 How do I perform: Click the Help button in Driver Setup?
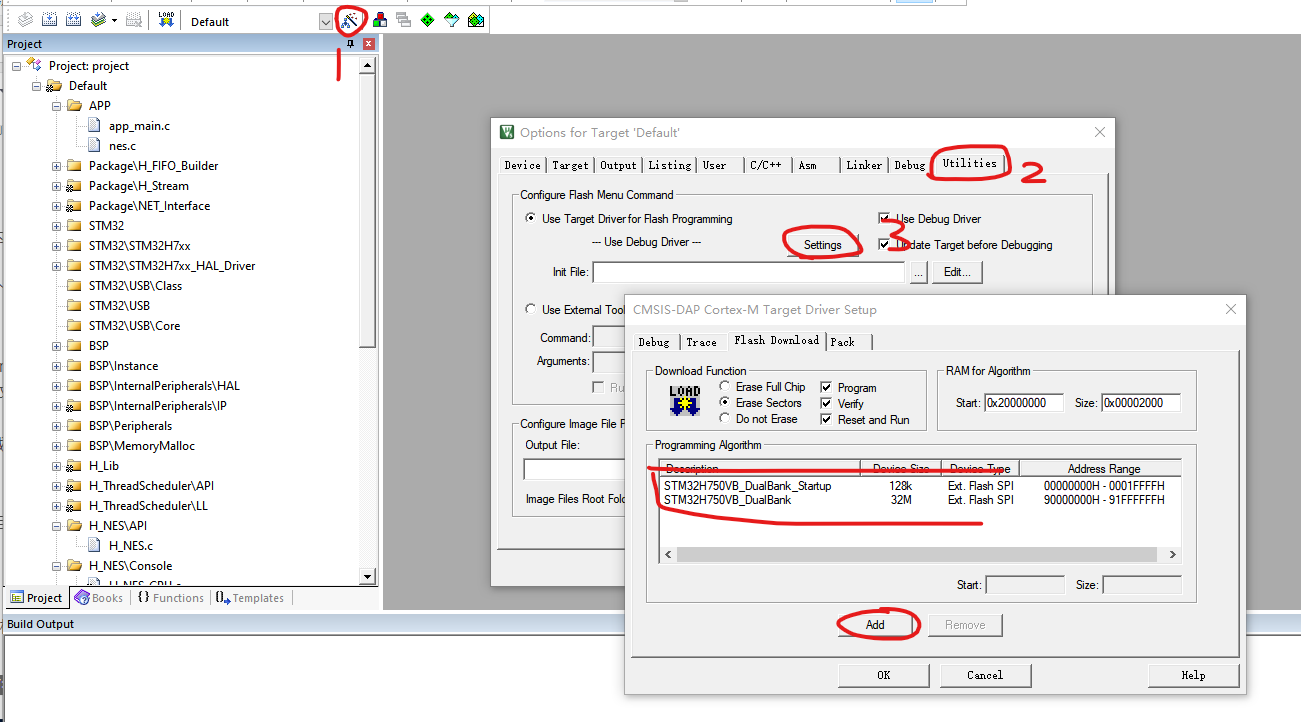pyautogui.click(x=1193, y=675)
